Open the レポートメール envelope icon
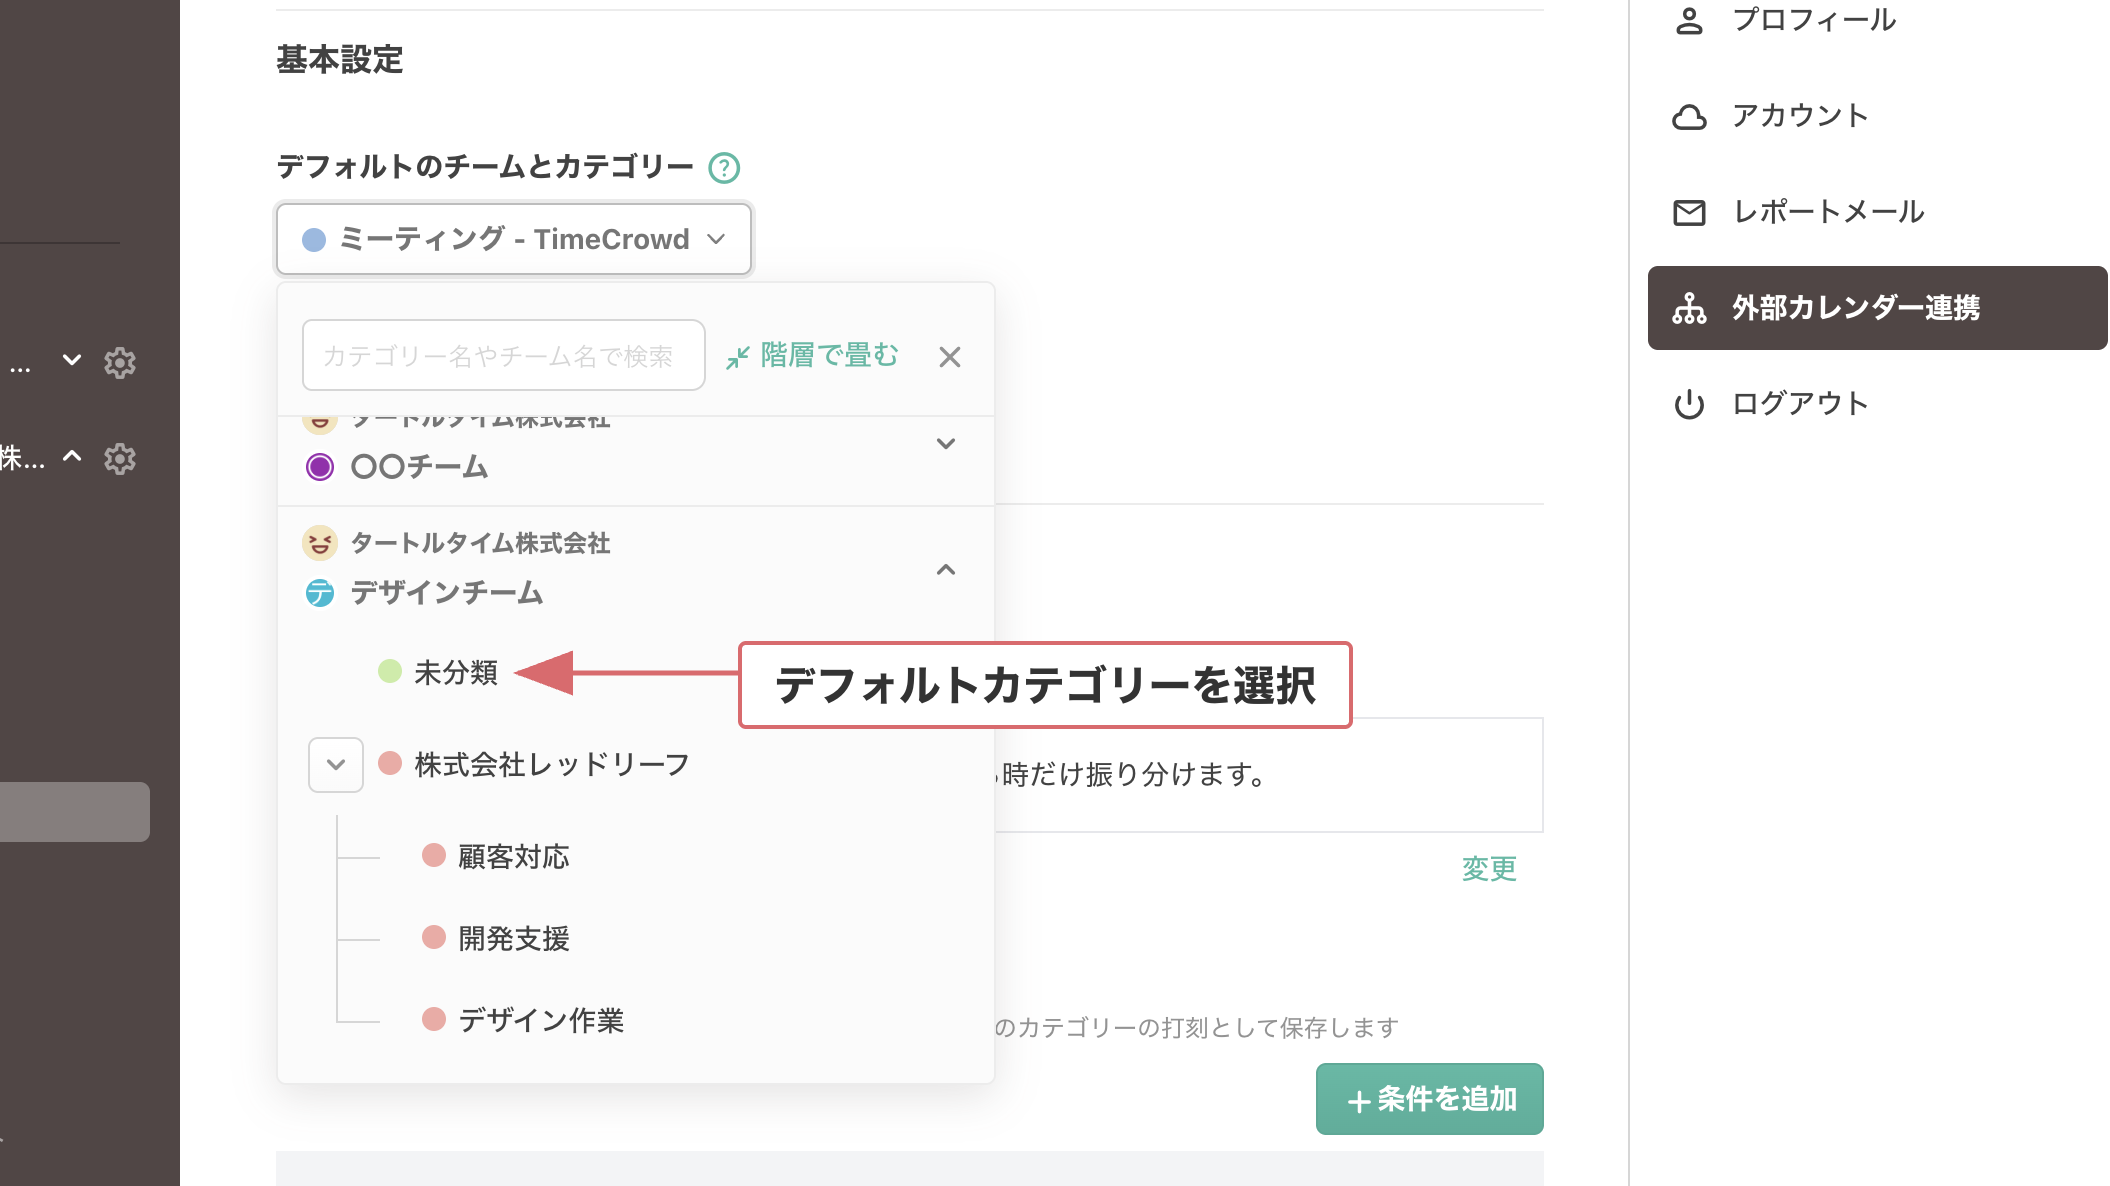 [x=1690, y=212]
